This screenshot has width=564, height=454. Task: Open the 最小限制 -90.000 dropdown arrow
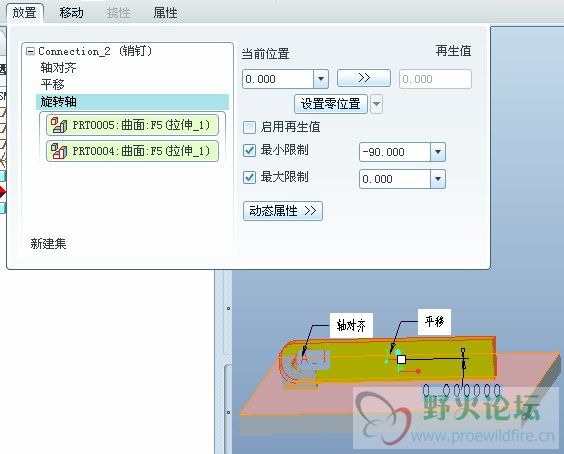438,152
